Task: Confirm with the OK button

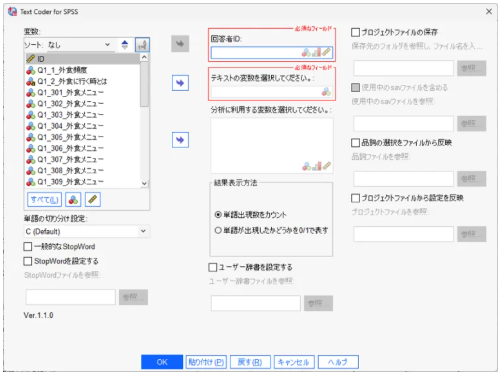Action: (162, 362)
